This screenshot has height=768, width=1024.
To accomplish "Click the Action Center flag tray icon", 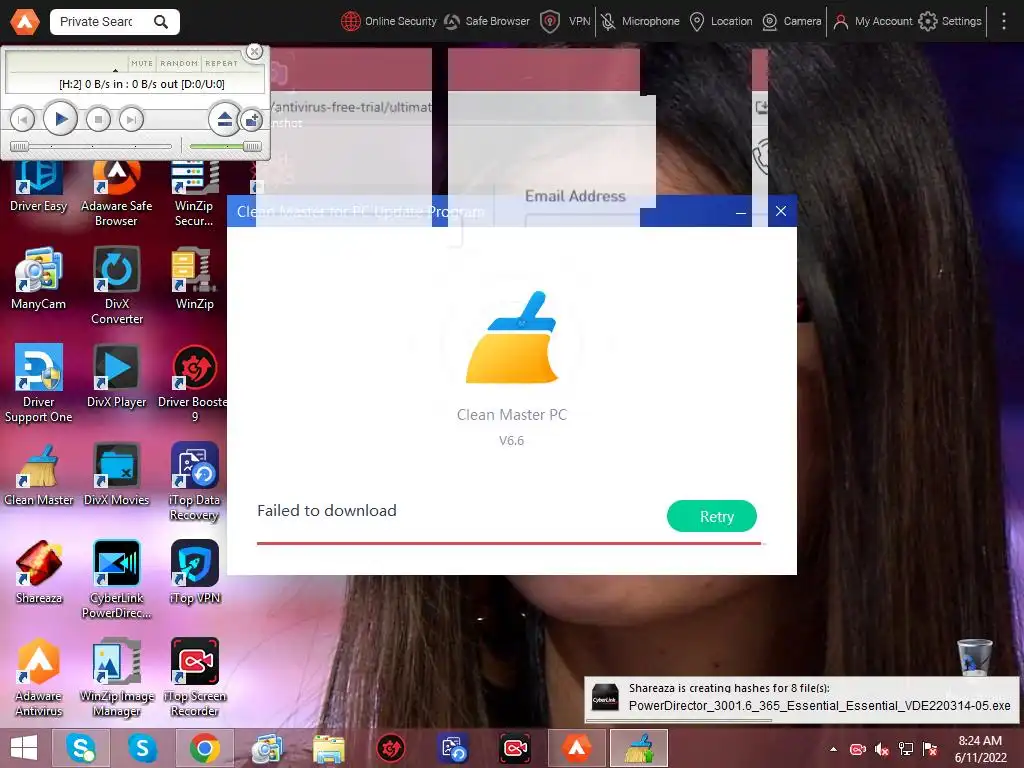I will click(x=930, y=749).
